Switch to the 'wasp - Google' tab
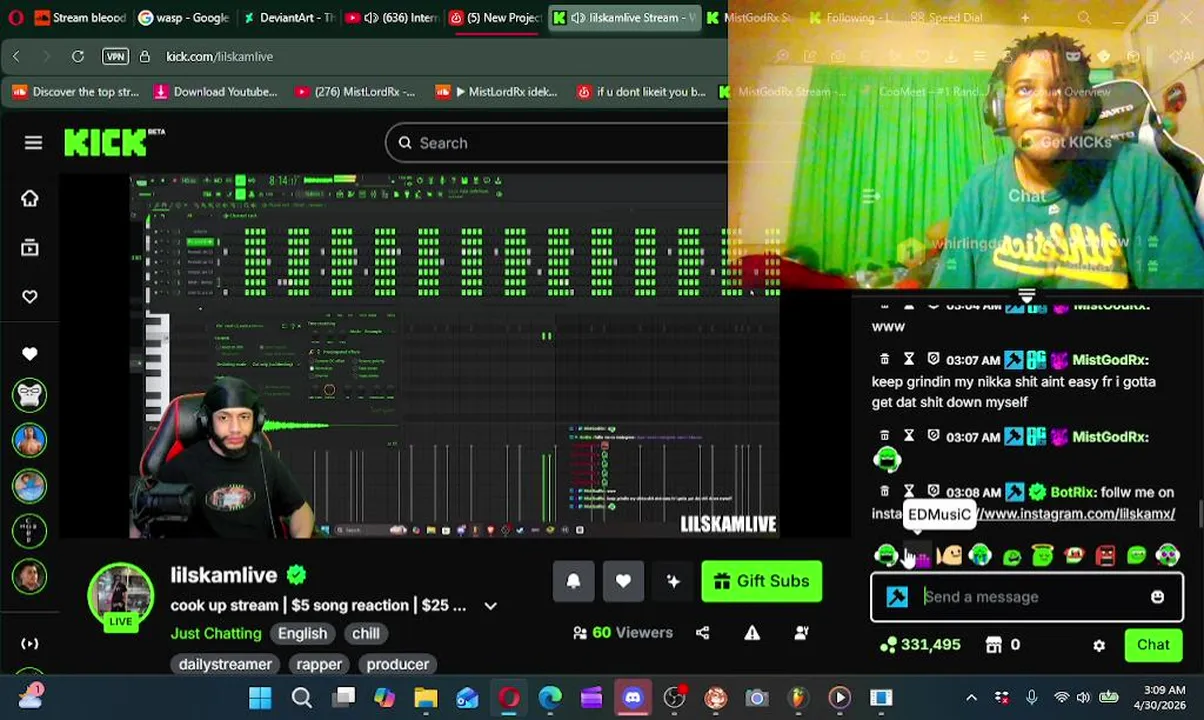Viewport: 1204px width, 720px height. coord(184,17)
